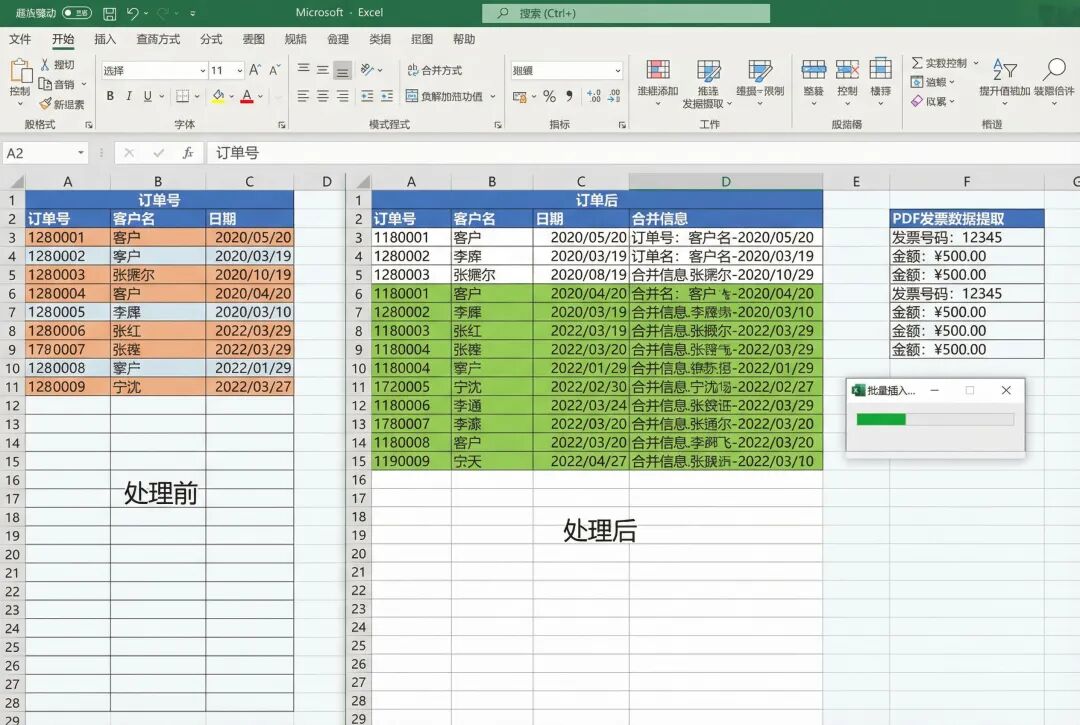Click the Center alignment icon
This screenshot has height=725, width=1080.
pyautogui.click(x=322, y=96)
